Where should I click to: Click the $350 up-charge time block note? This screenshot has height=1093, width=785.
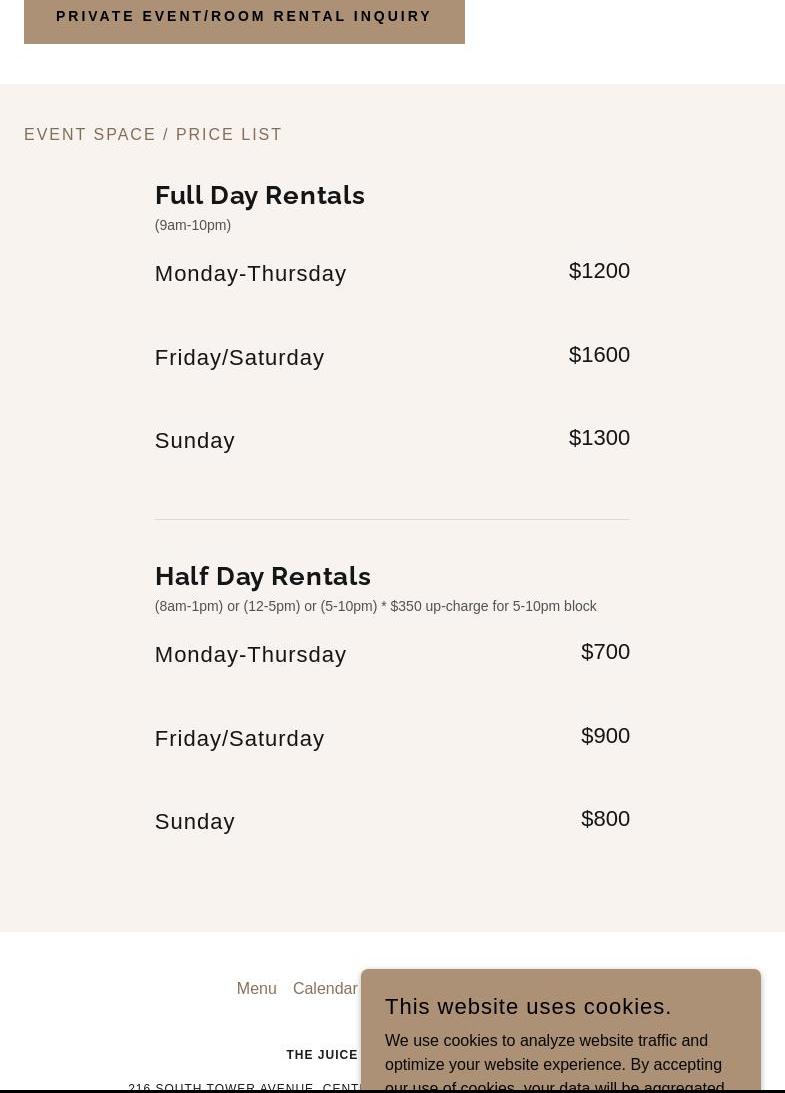click(x=376, y=606)
